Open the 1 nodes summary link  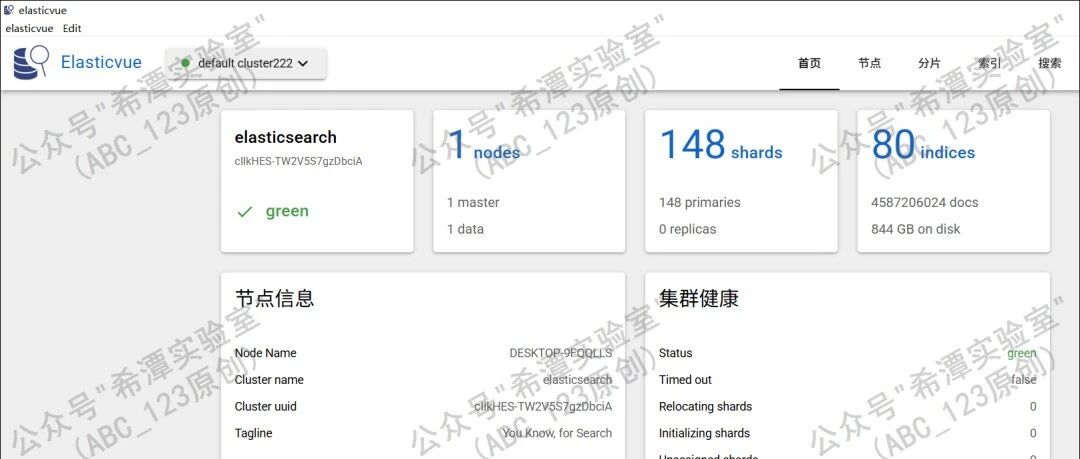tap(484, 146)
